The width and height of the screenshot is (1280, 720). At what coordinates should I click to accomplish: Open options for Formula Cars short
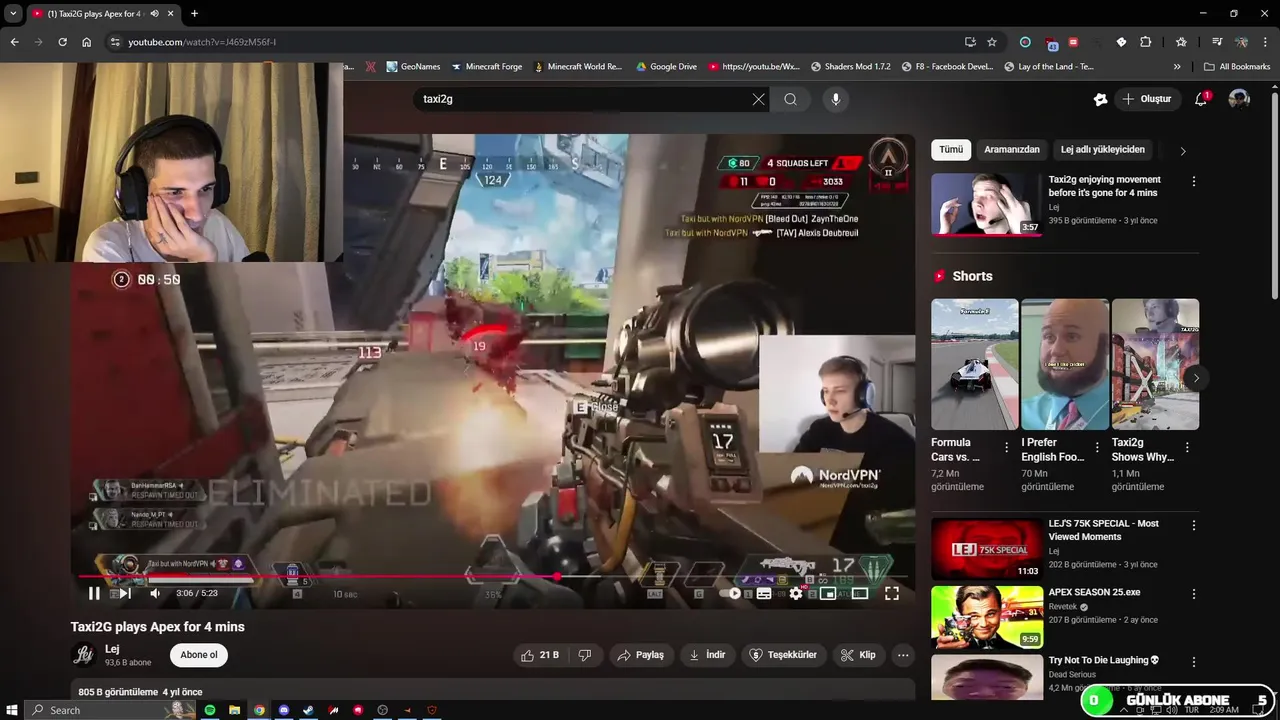point(1006,448)
